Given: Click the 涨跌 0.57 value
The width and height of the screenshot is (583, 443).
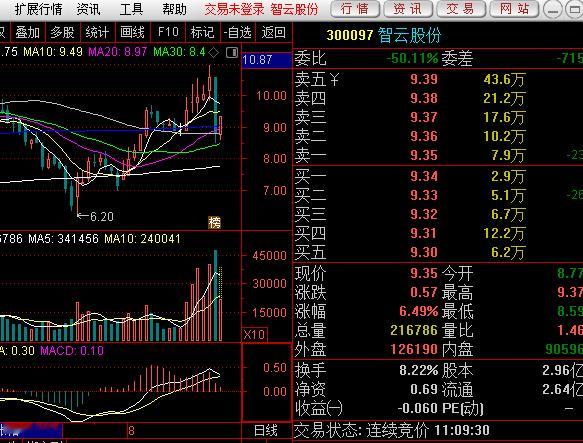Looking at the screenshot, I should (x=424, y=292).
